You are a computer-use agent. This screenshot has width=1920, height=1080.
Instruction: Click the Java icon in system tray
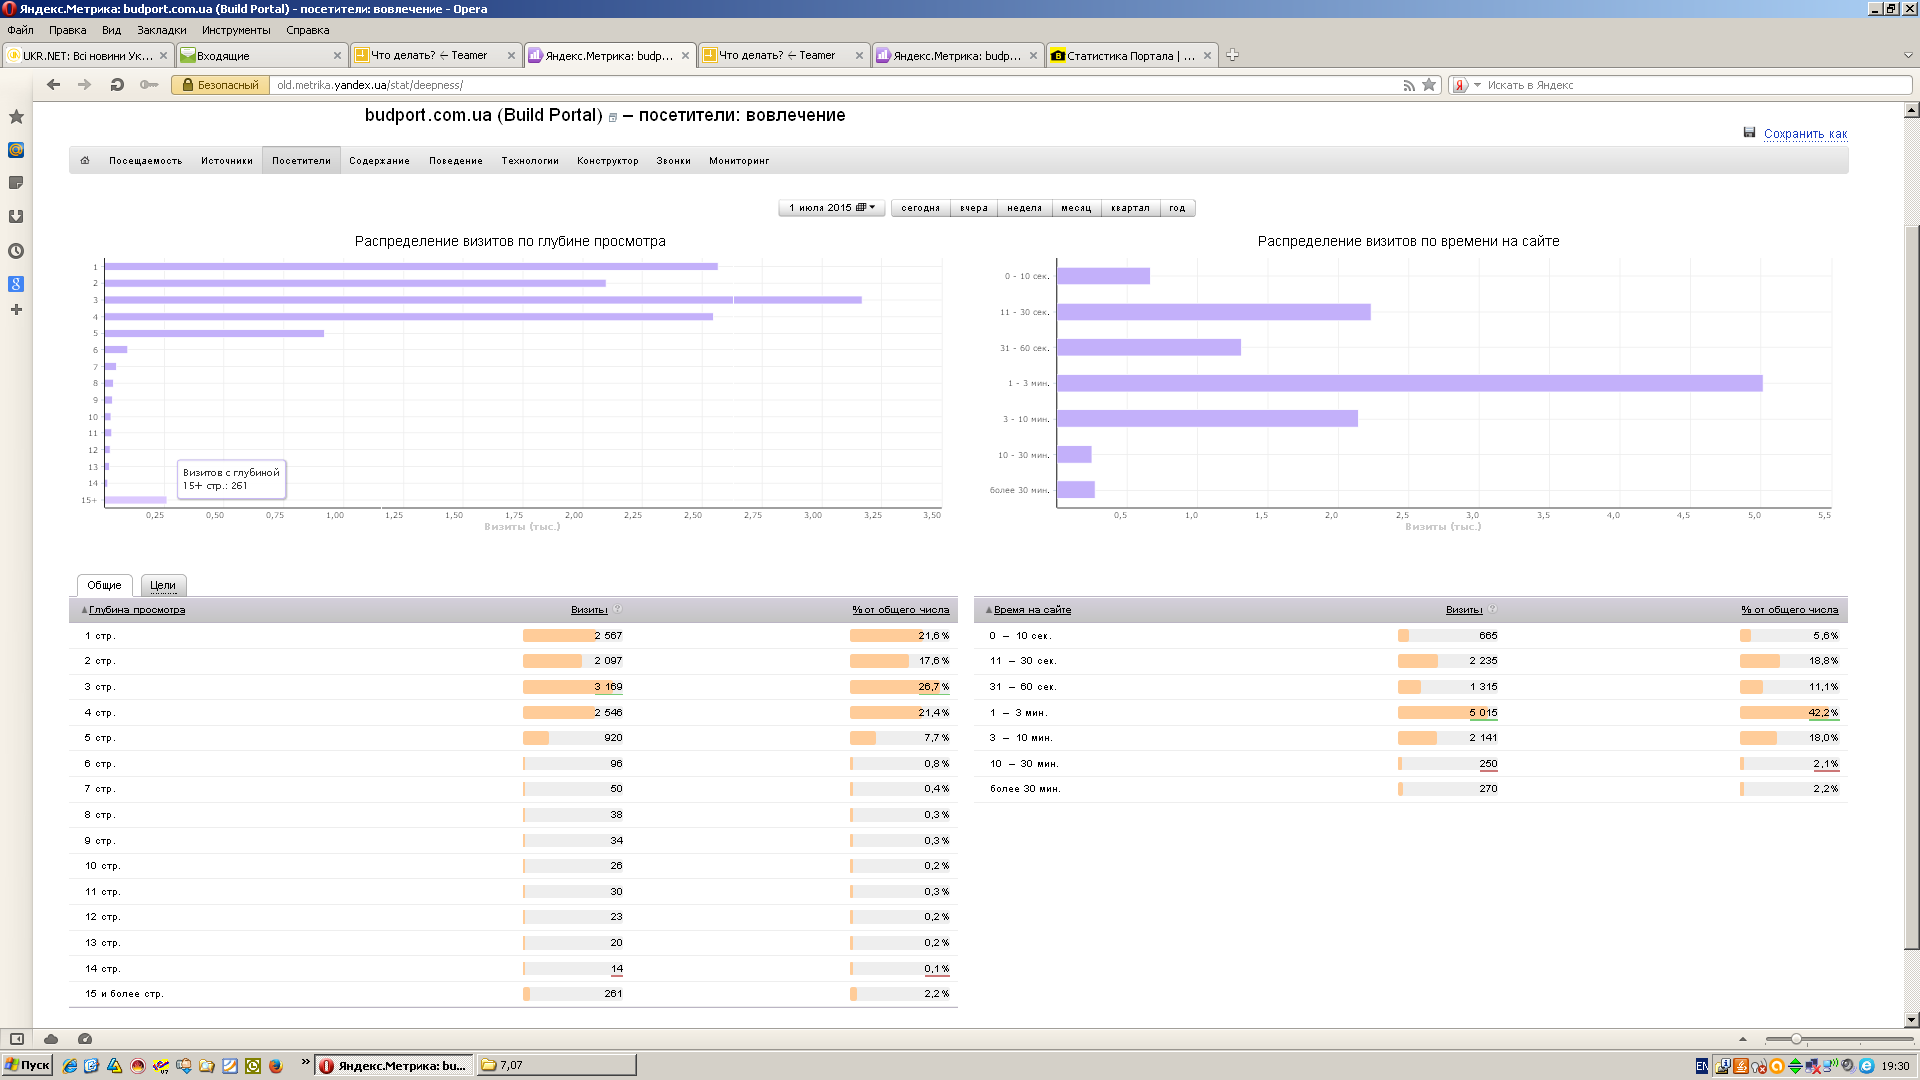[x=1741, y=1066]
